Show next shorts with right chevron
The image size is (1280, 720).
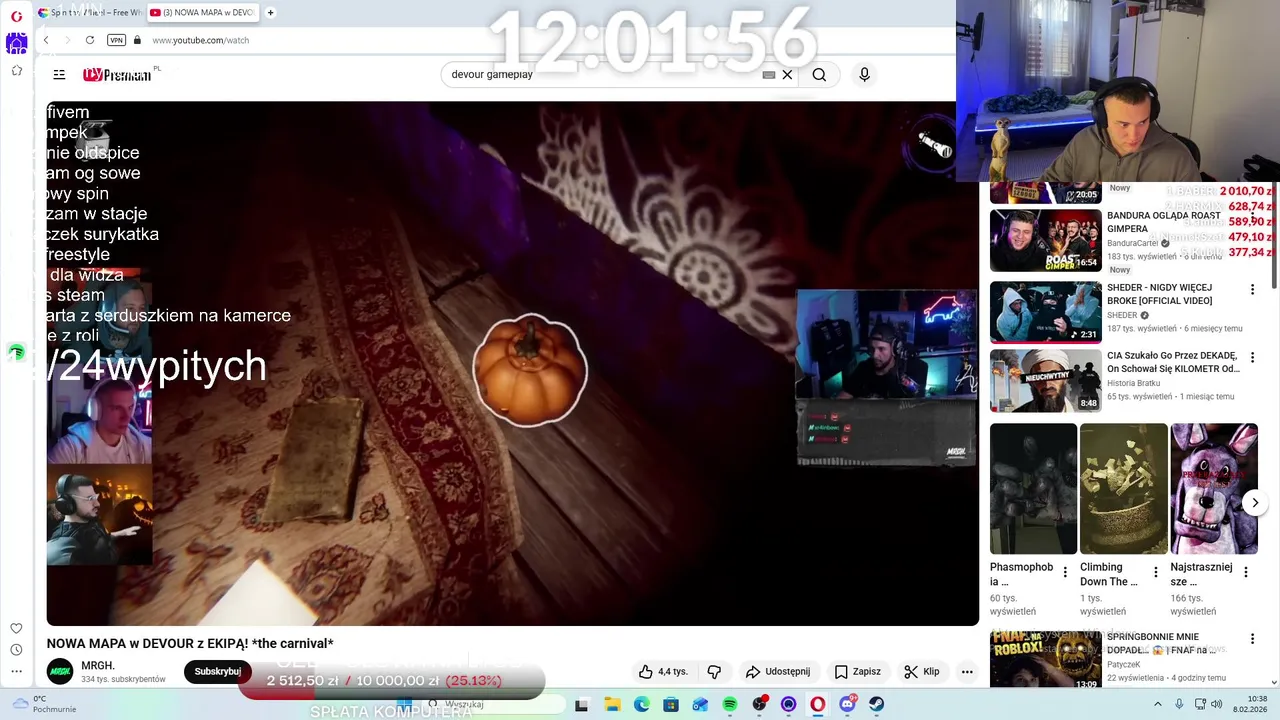1255,503
